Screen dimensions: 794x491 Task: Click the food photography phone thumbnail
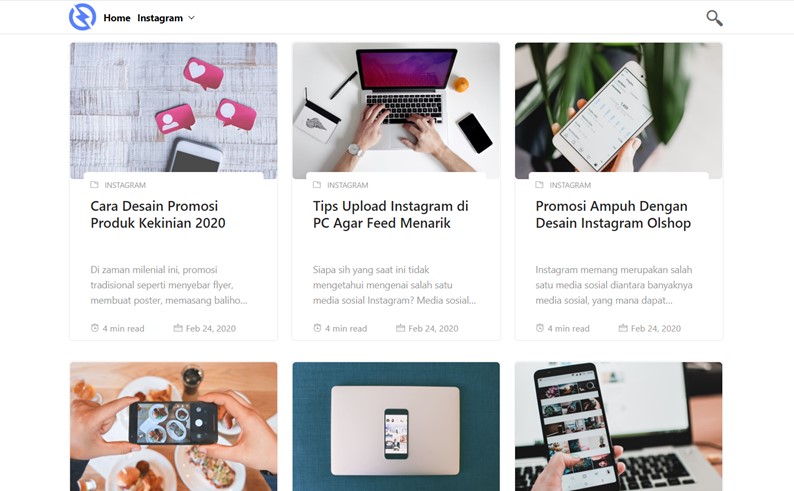click(174, 426)
